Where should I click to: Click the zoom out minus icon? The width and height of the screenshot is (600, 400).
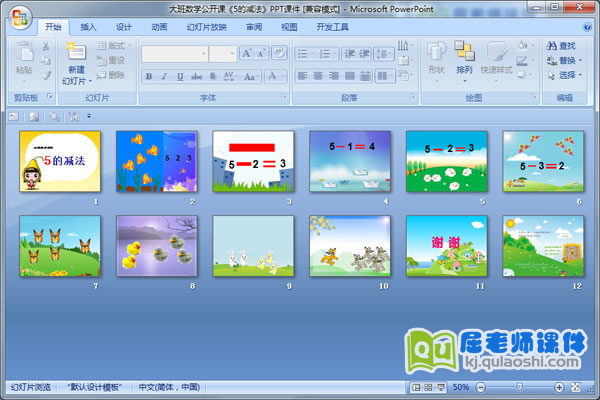tap(480, 387)
